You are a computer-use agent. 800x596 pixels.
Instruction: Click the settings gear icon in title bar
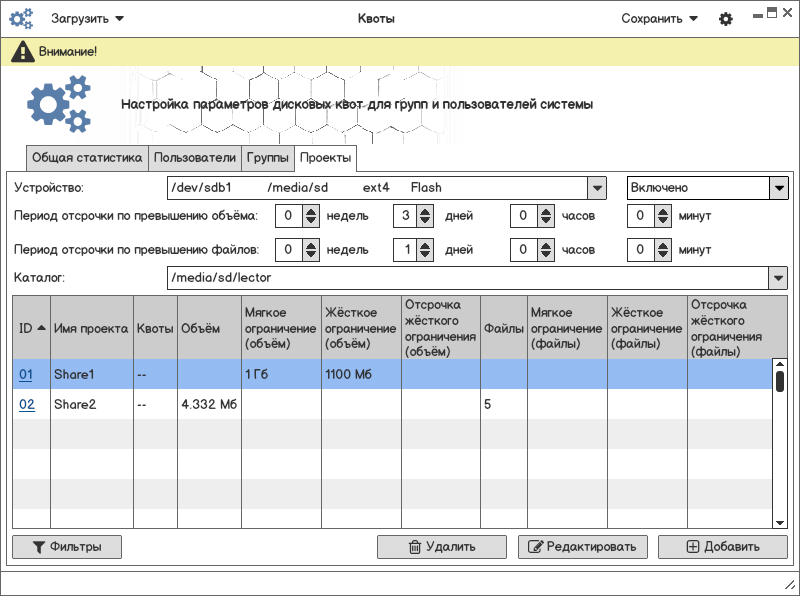pyautogui.click(x=726, y=19)
